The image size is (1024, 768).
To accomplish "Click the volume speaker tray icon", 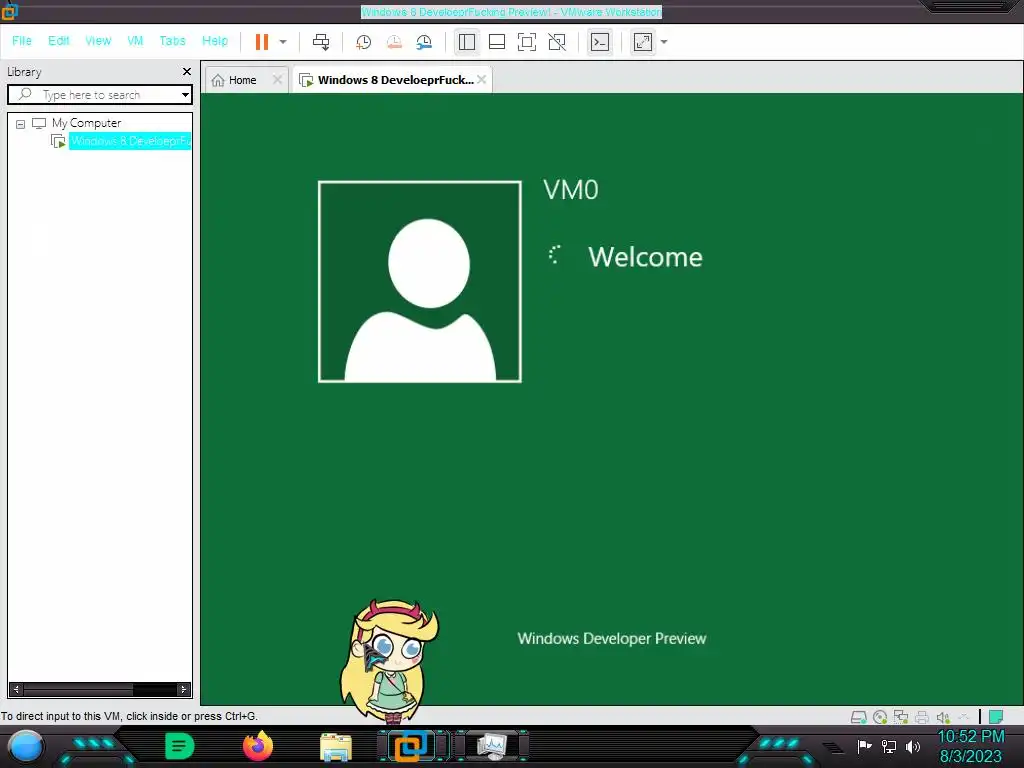I will coord(913,746).
